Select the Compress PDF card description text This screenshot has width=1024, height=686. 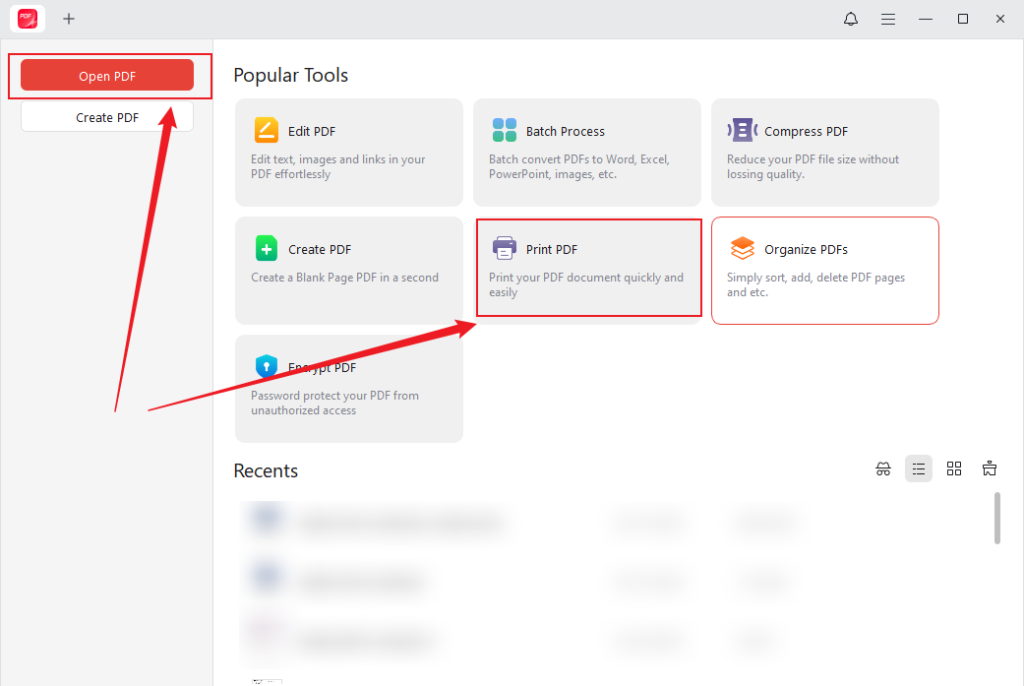[x=812, y=166]
